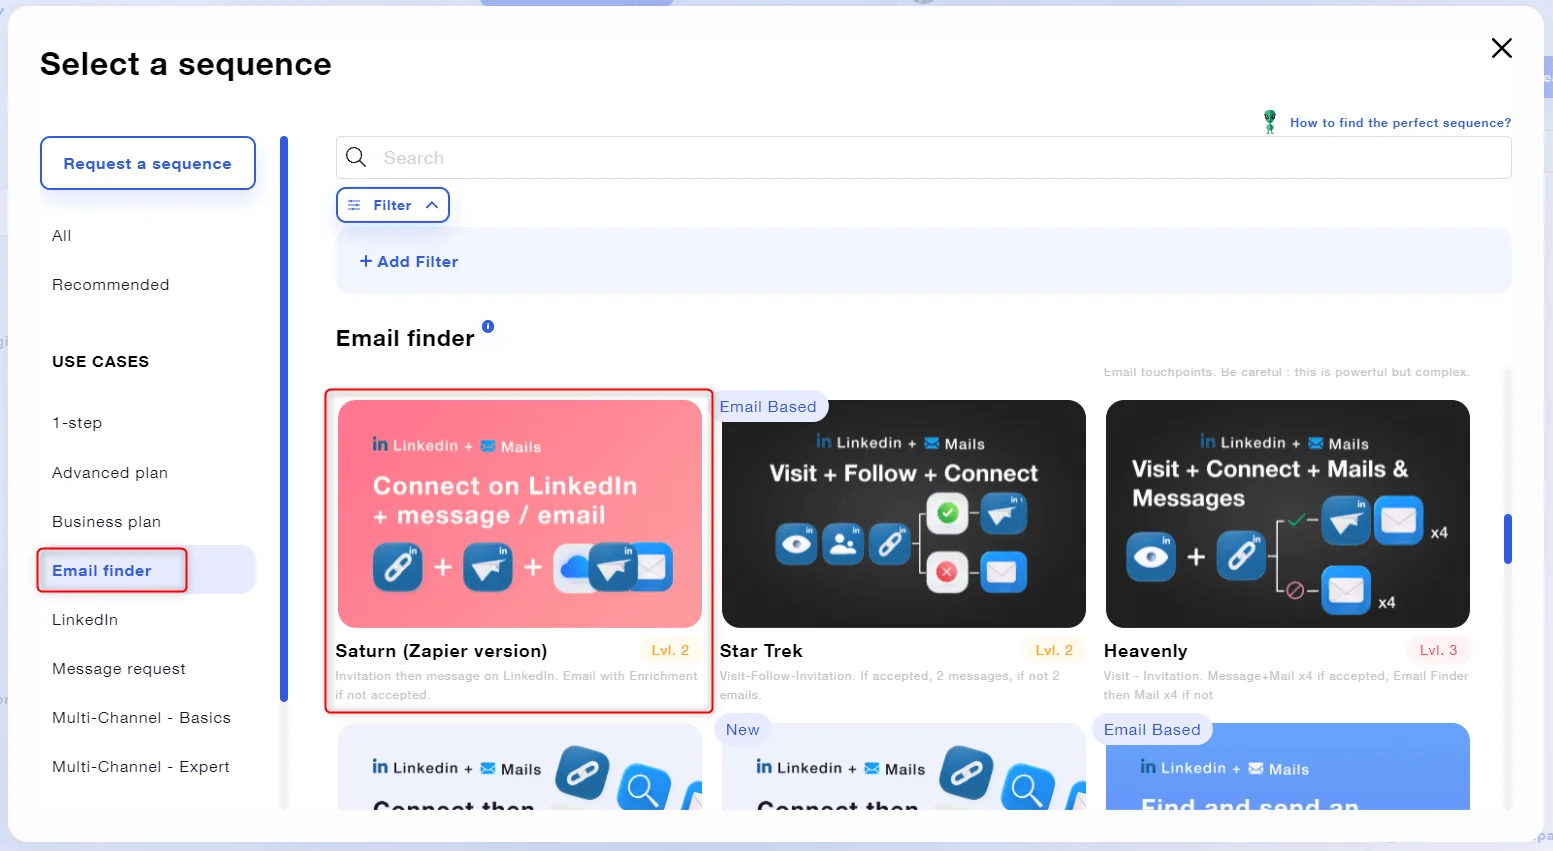The image size is (1553, 851).
Task: Click the Email finder section heading
Action: pos(405,338)
